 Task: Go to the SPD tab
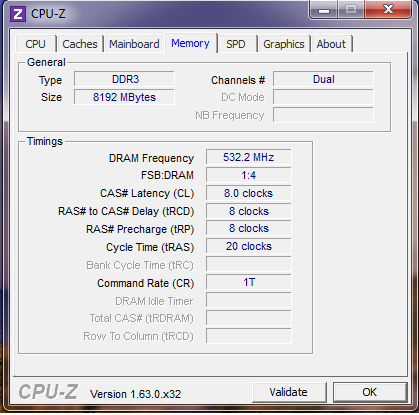pyautogui.click(x=236, y=44)
